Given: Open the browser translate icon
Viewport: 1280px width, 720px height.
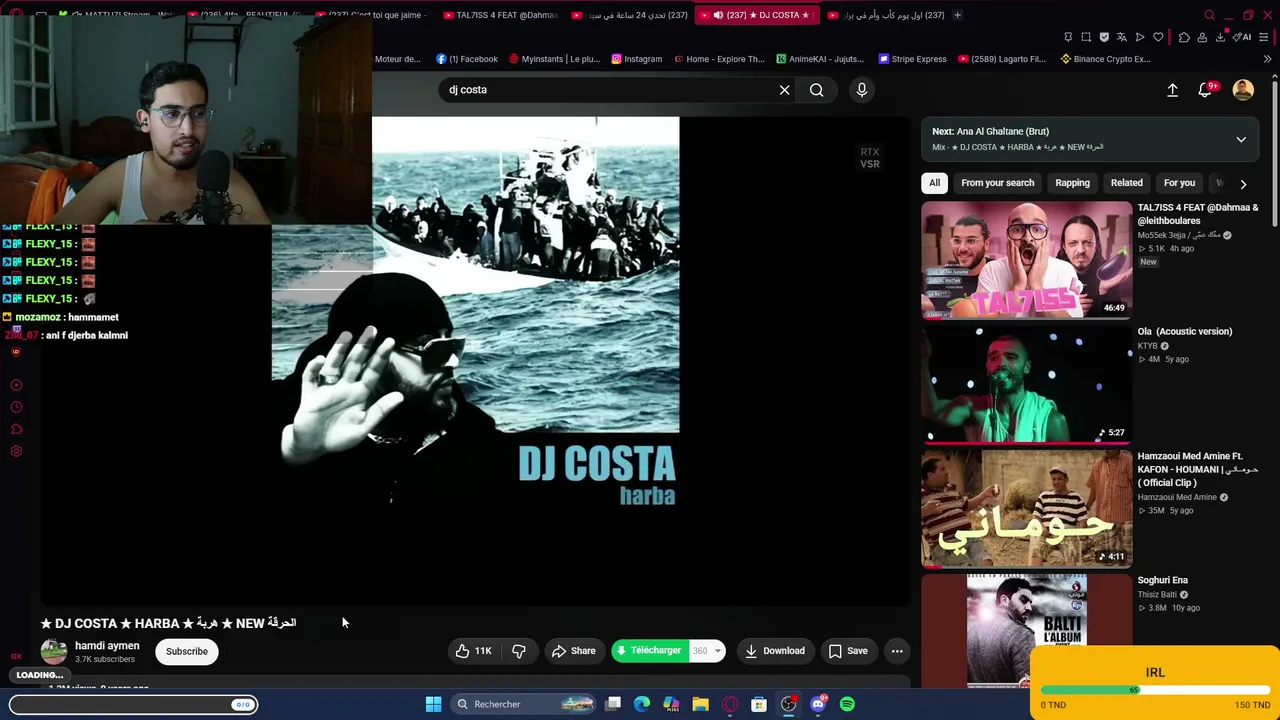Looking at the screenshot, I should [1122, 37].
